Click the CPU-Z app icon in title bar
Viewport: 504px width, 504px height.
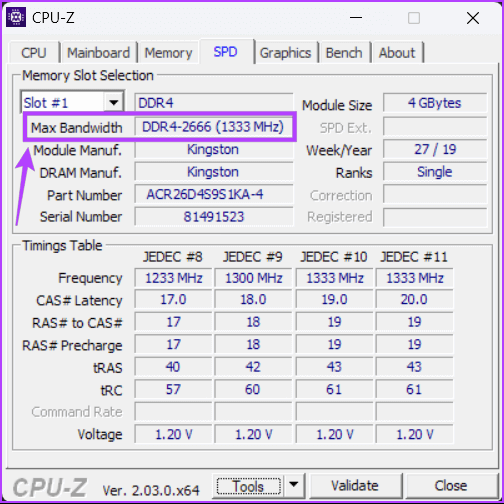[16, 17]
